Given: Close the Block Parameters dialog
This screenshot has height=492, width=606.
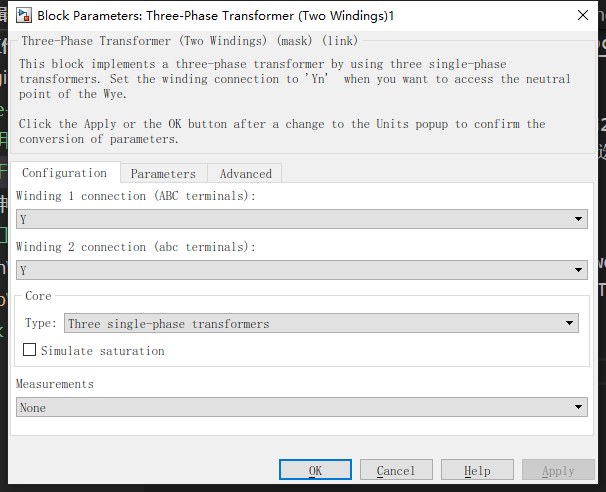Looking at the screenshot, I should click(583, 15).
